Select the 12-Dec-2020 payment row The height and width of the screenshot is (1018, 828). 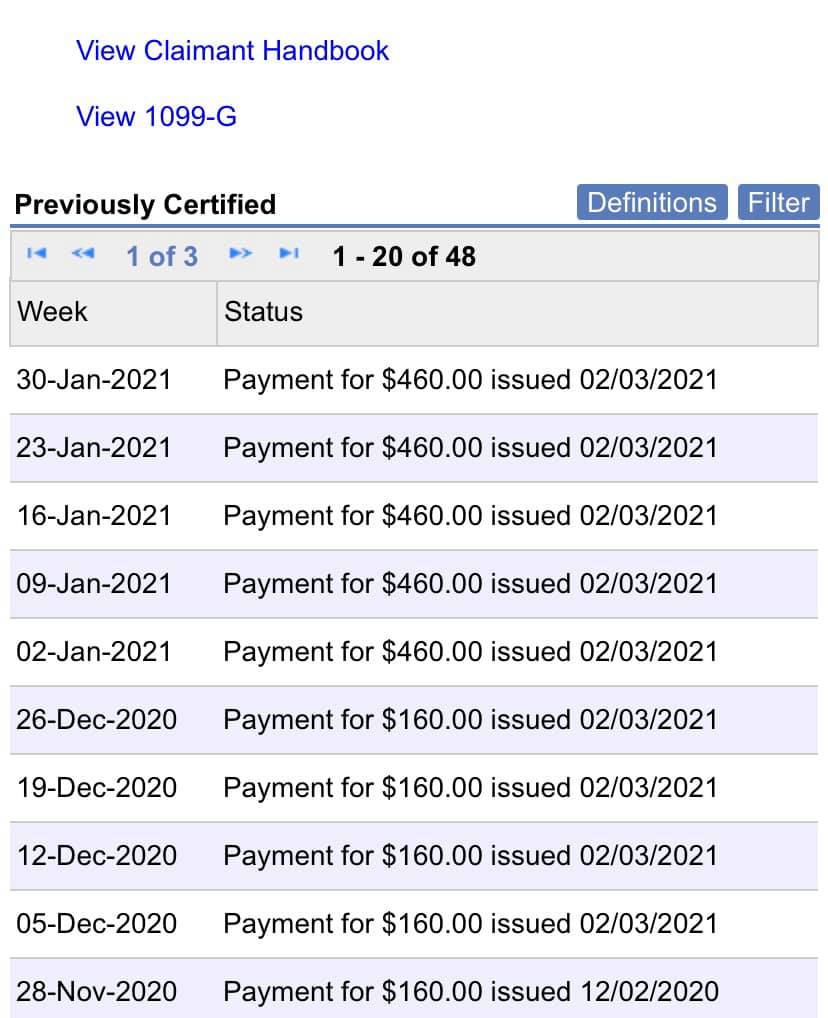coord(414,856)
